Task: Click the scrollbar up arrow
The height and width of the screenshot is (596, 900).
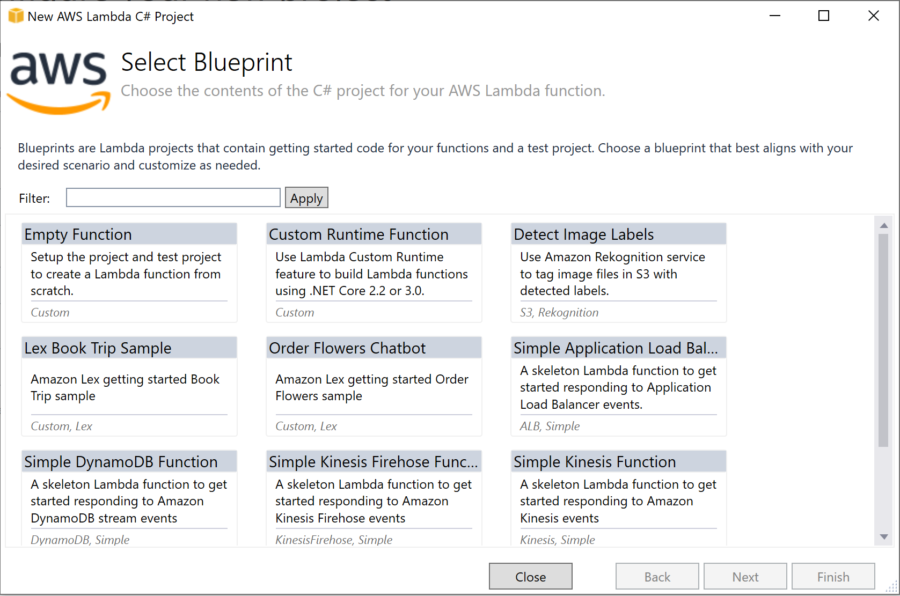Action: (x=884, y=226)
